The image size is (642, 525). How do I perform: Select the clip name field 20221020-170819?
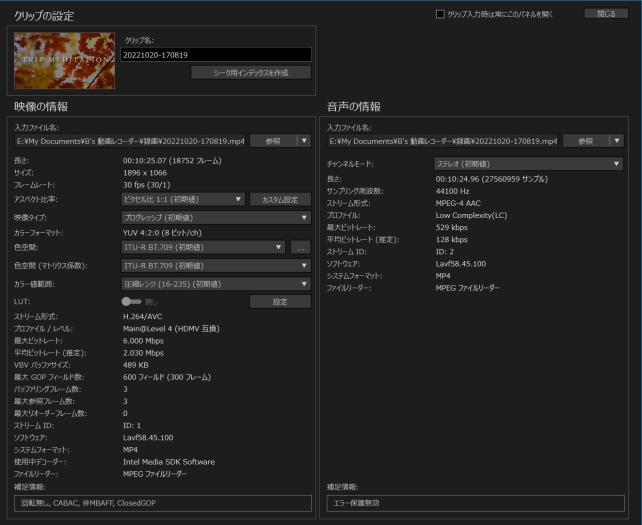pos(216,55)
